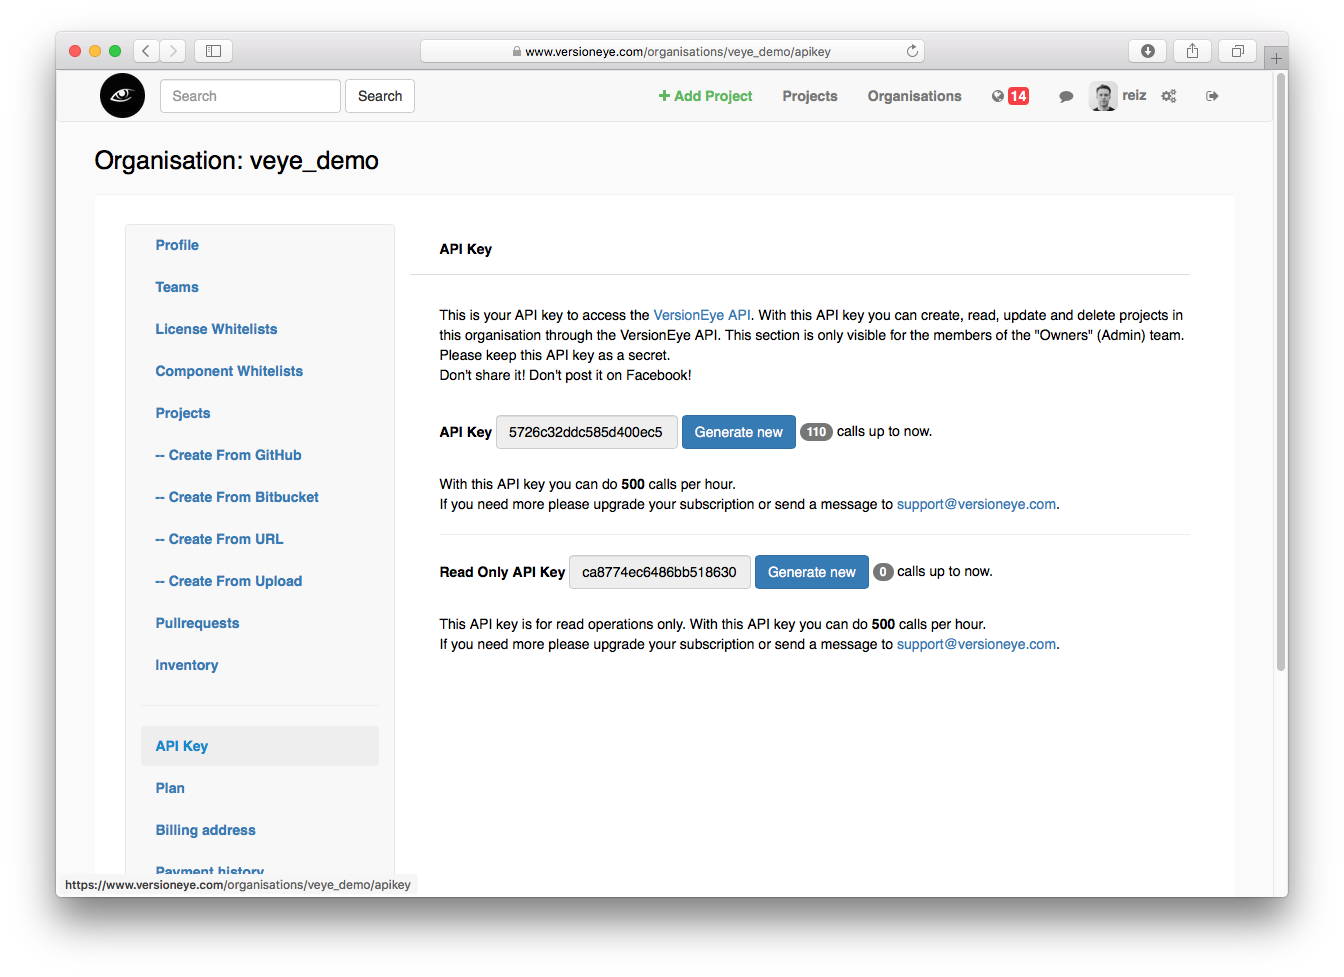Click the Read Only API Key field
The image size is (1344, 977).
(x=659, y=572)
